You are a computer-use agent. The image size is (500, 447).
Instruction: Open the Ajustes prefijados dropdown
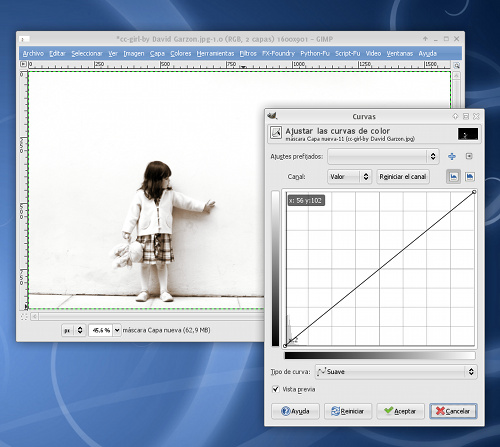point(383,156)
